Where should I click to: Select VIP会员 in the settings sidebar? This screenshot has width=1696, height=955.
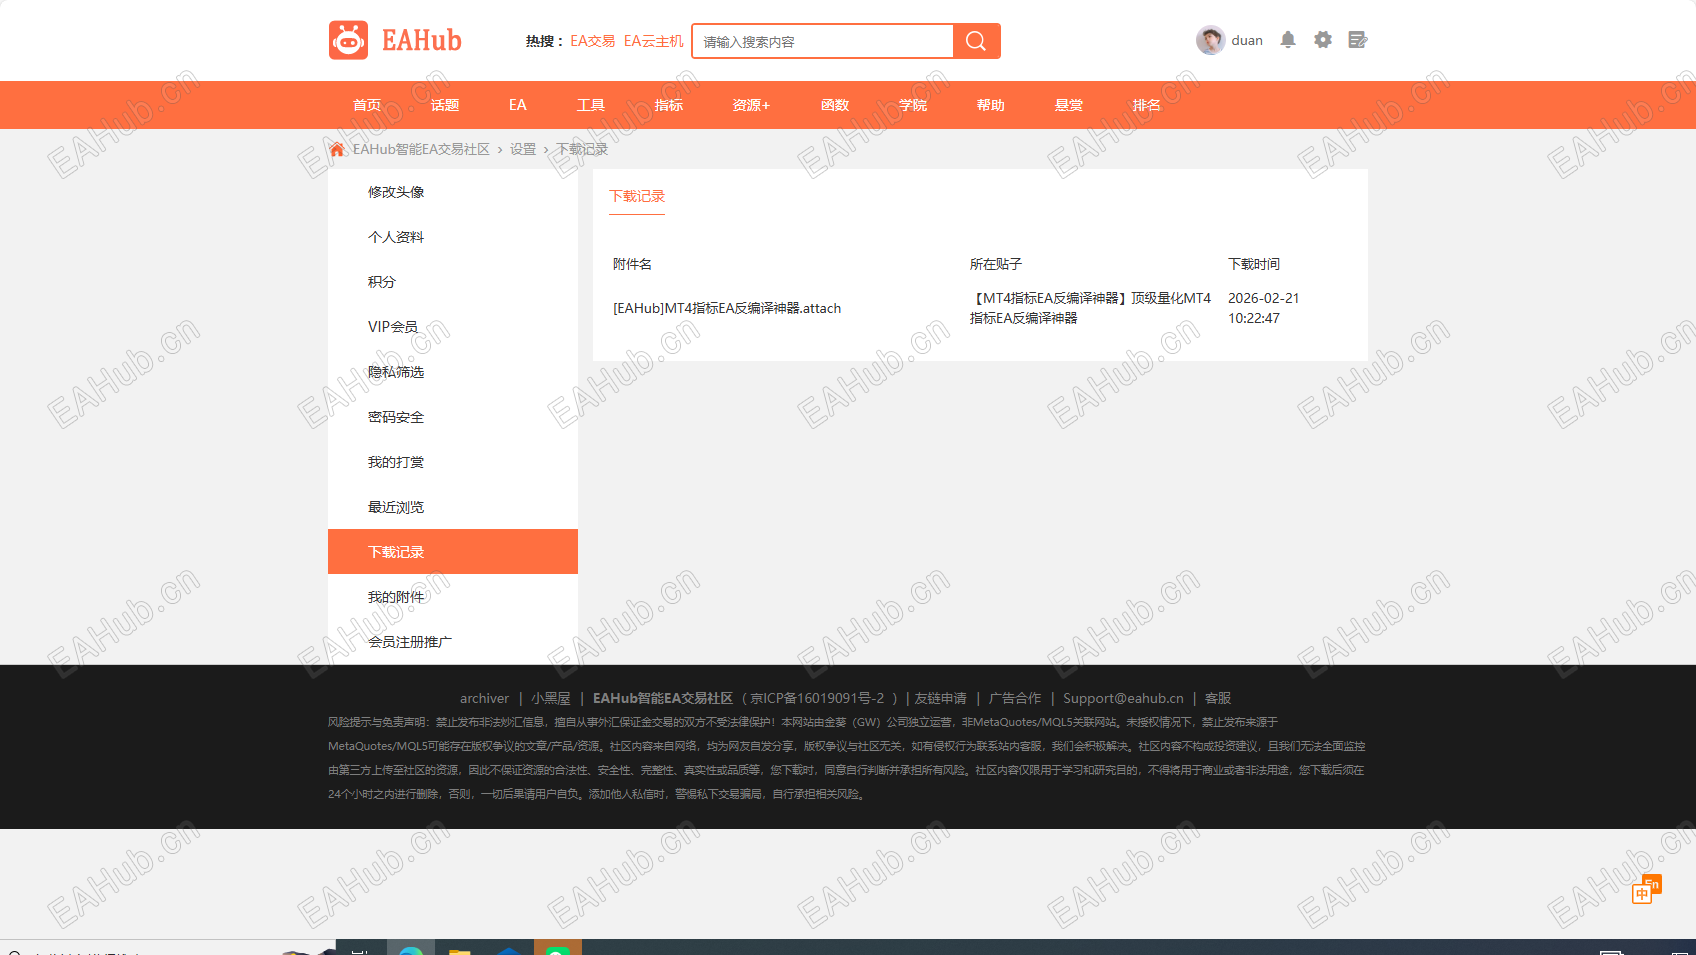tap(453, 327)
